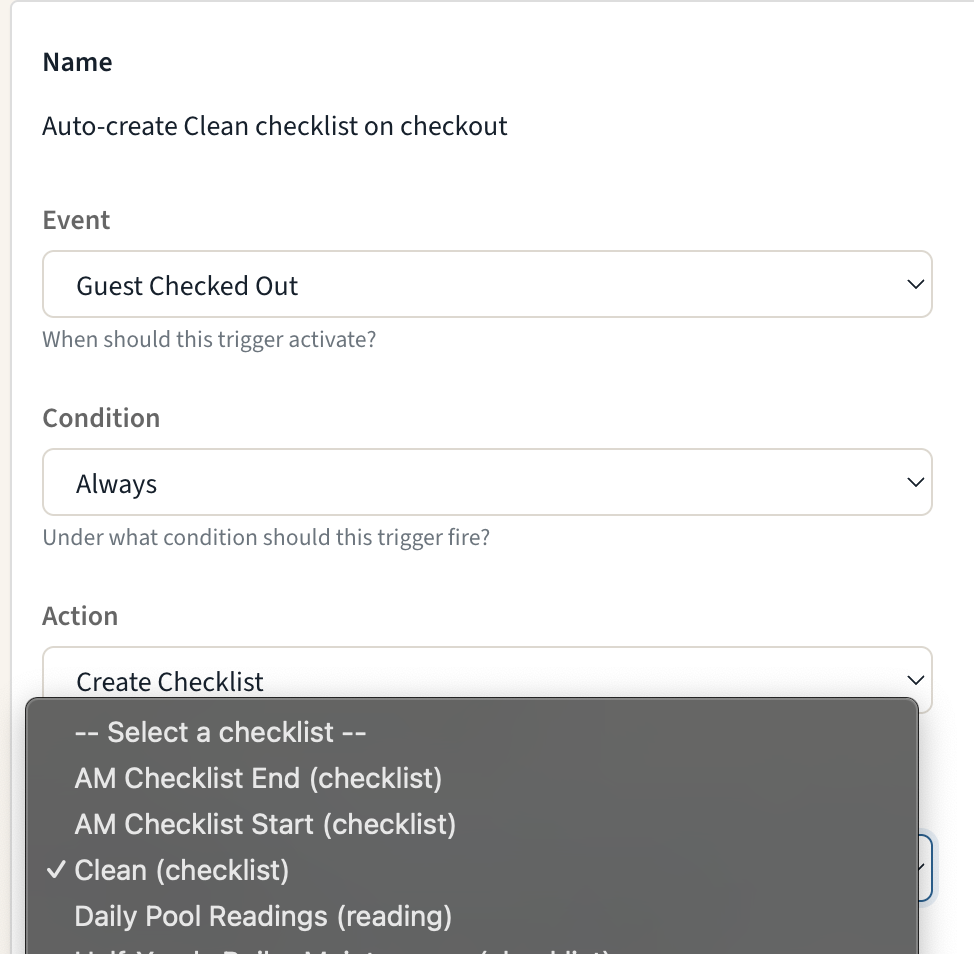Click the Event field label
This screenshot has height=954, width=974.
point(76,220)
